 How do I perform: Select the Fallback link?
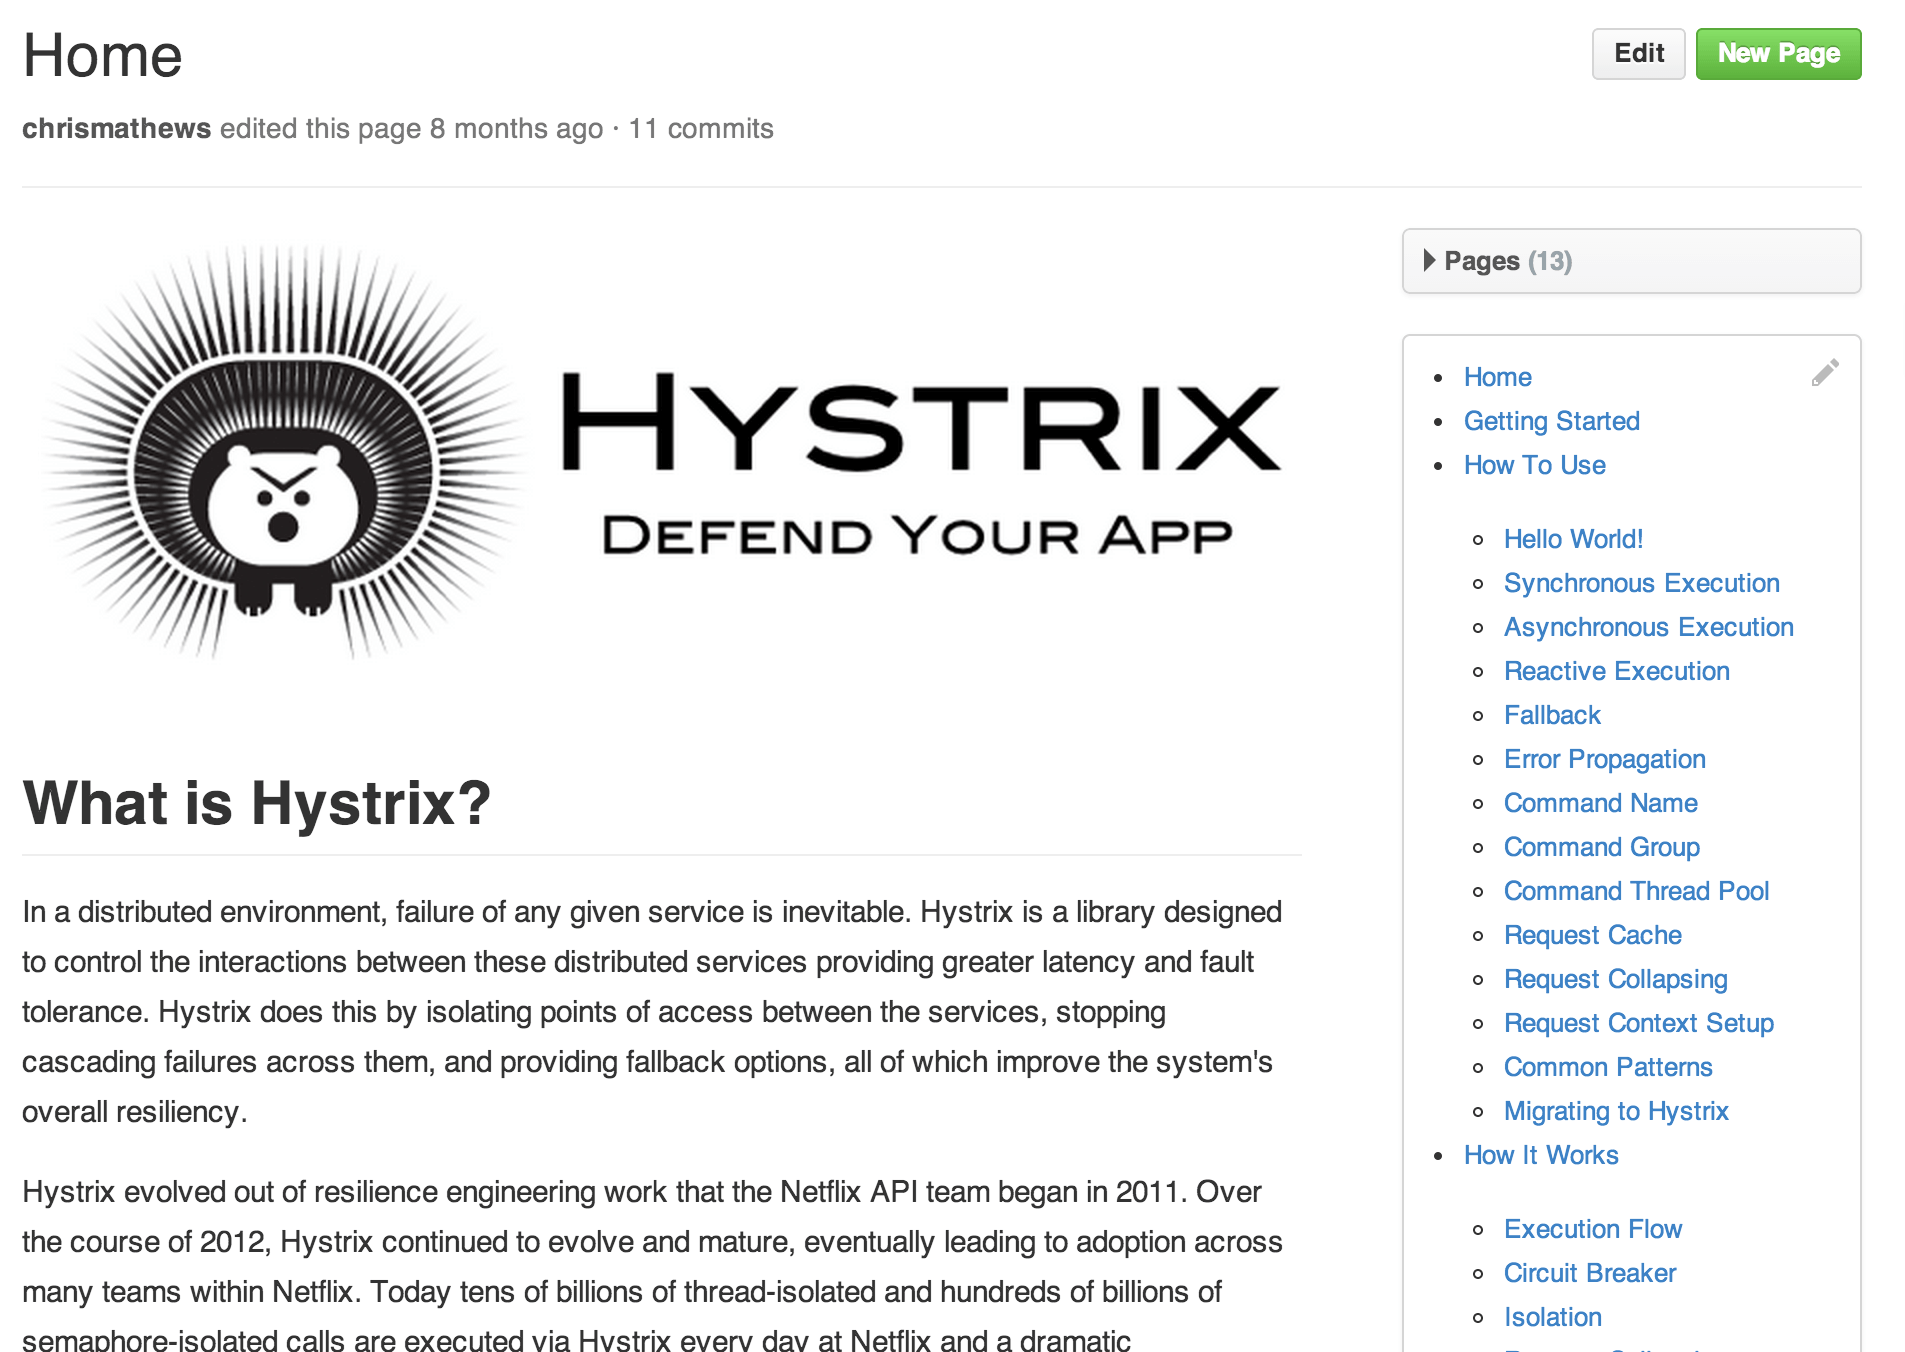coord(1552,715)
